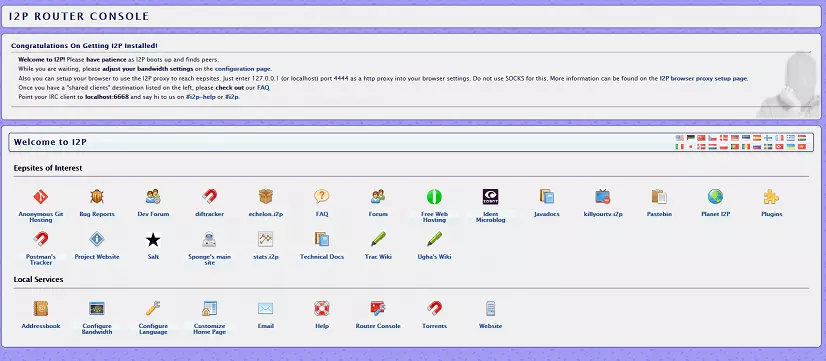
Task: Switch language with the China flag
Action: tap(701, 138)
